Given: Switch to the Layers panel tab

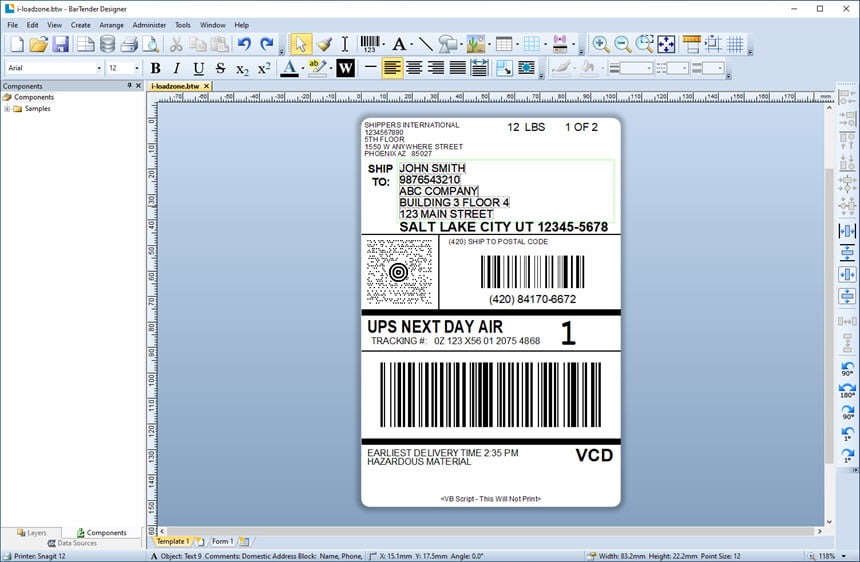Looking at the screenshot, I should click(x=32, y=532).
